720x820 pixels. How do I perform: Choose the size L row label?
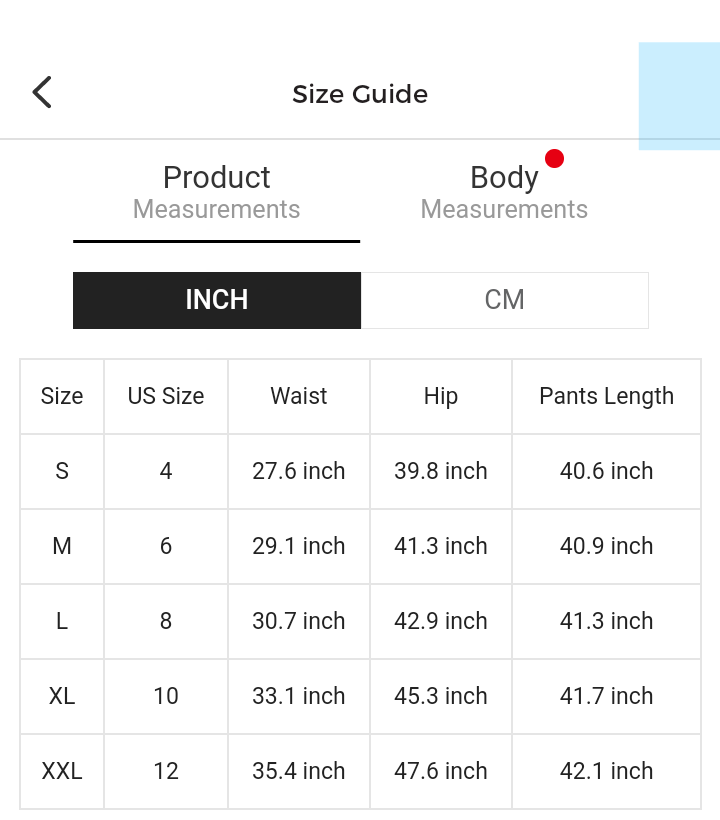[62, 621]
